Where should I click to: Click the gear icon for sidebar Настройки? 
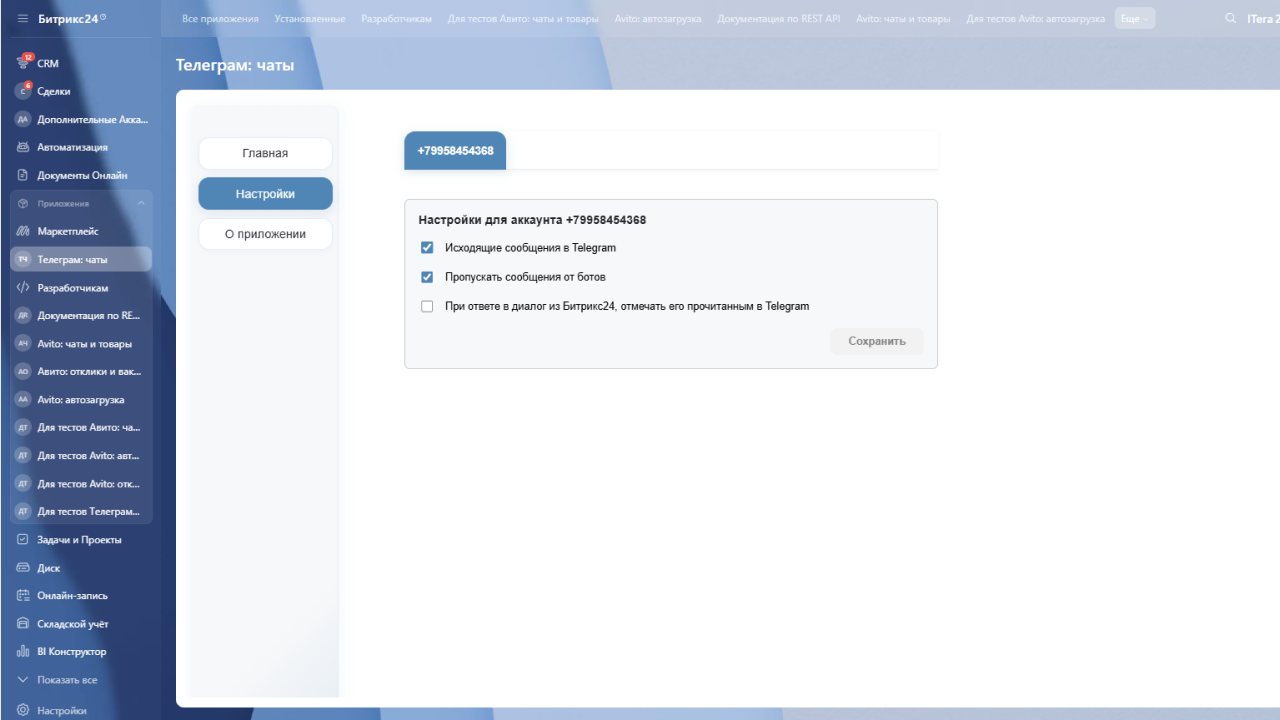coord(23,710)
